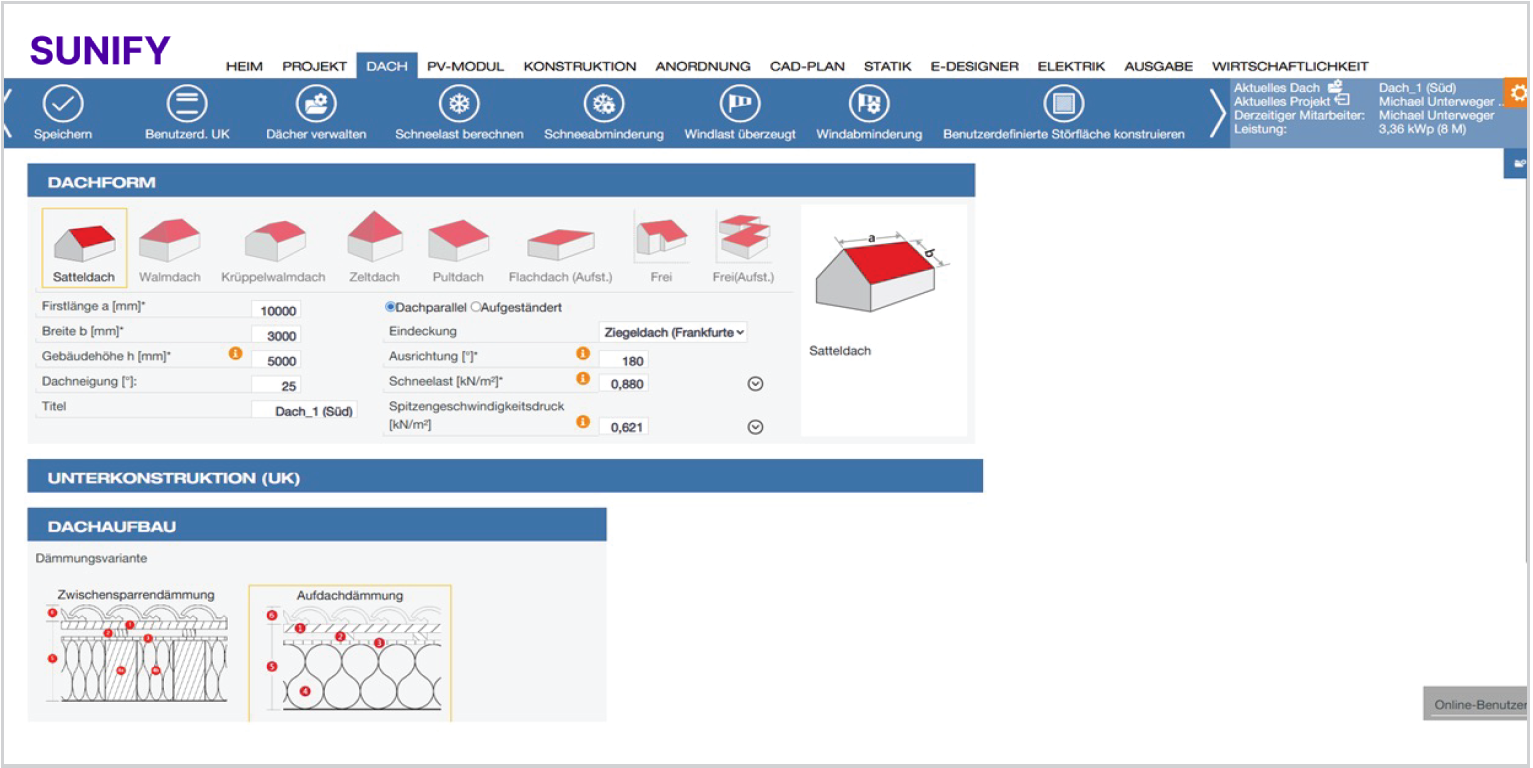The width and height of the screenshot is (1533, 768).
Task: Click Dach_1 (Süd) in header info
Action: click(x=1417, y=88)
